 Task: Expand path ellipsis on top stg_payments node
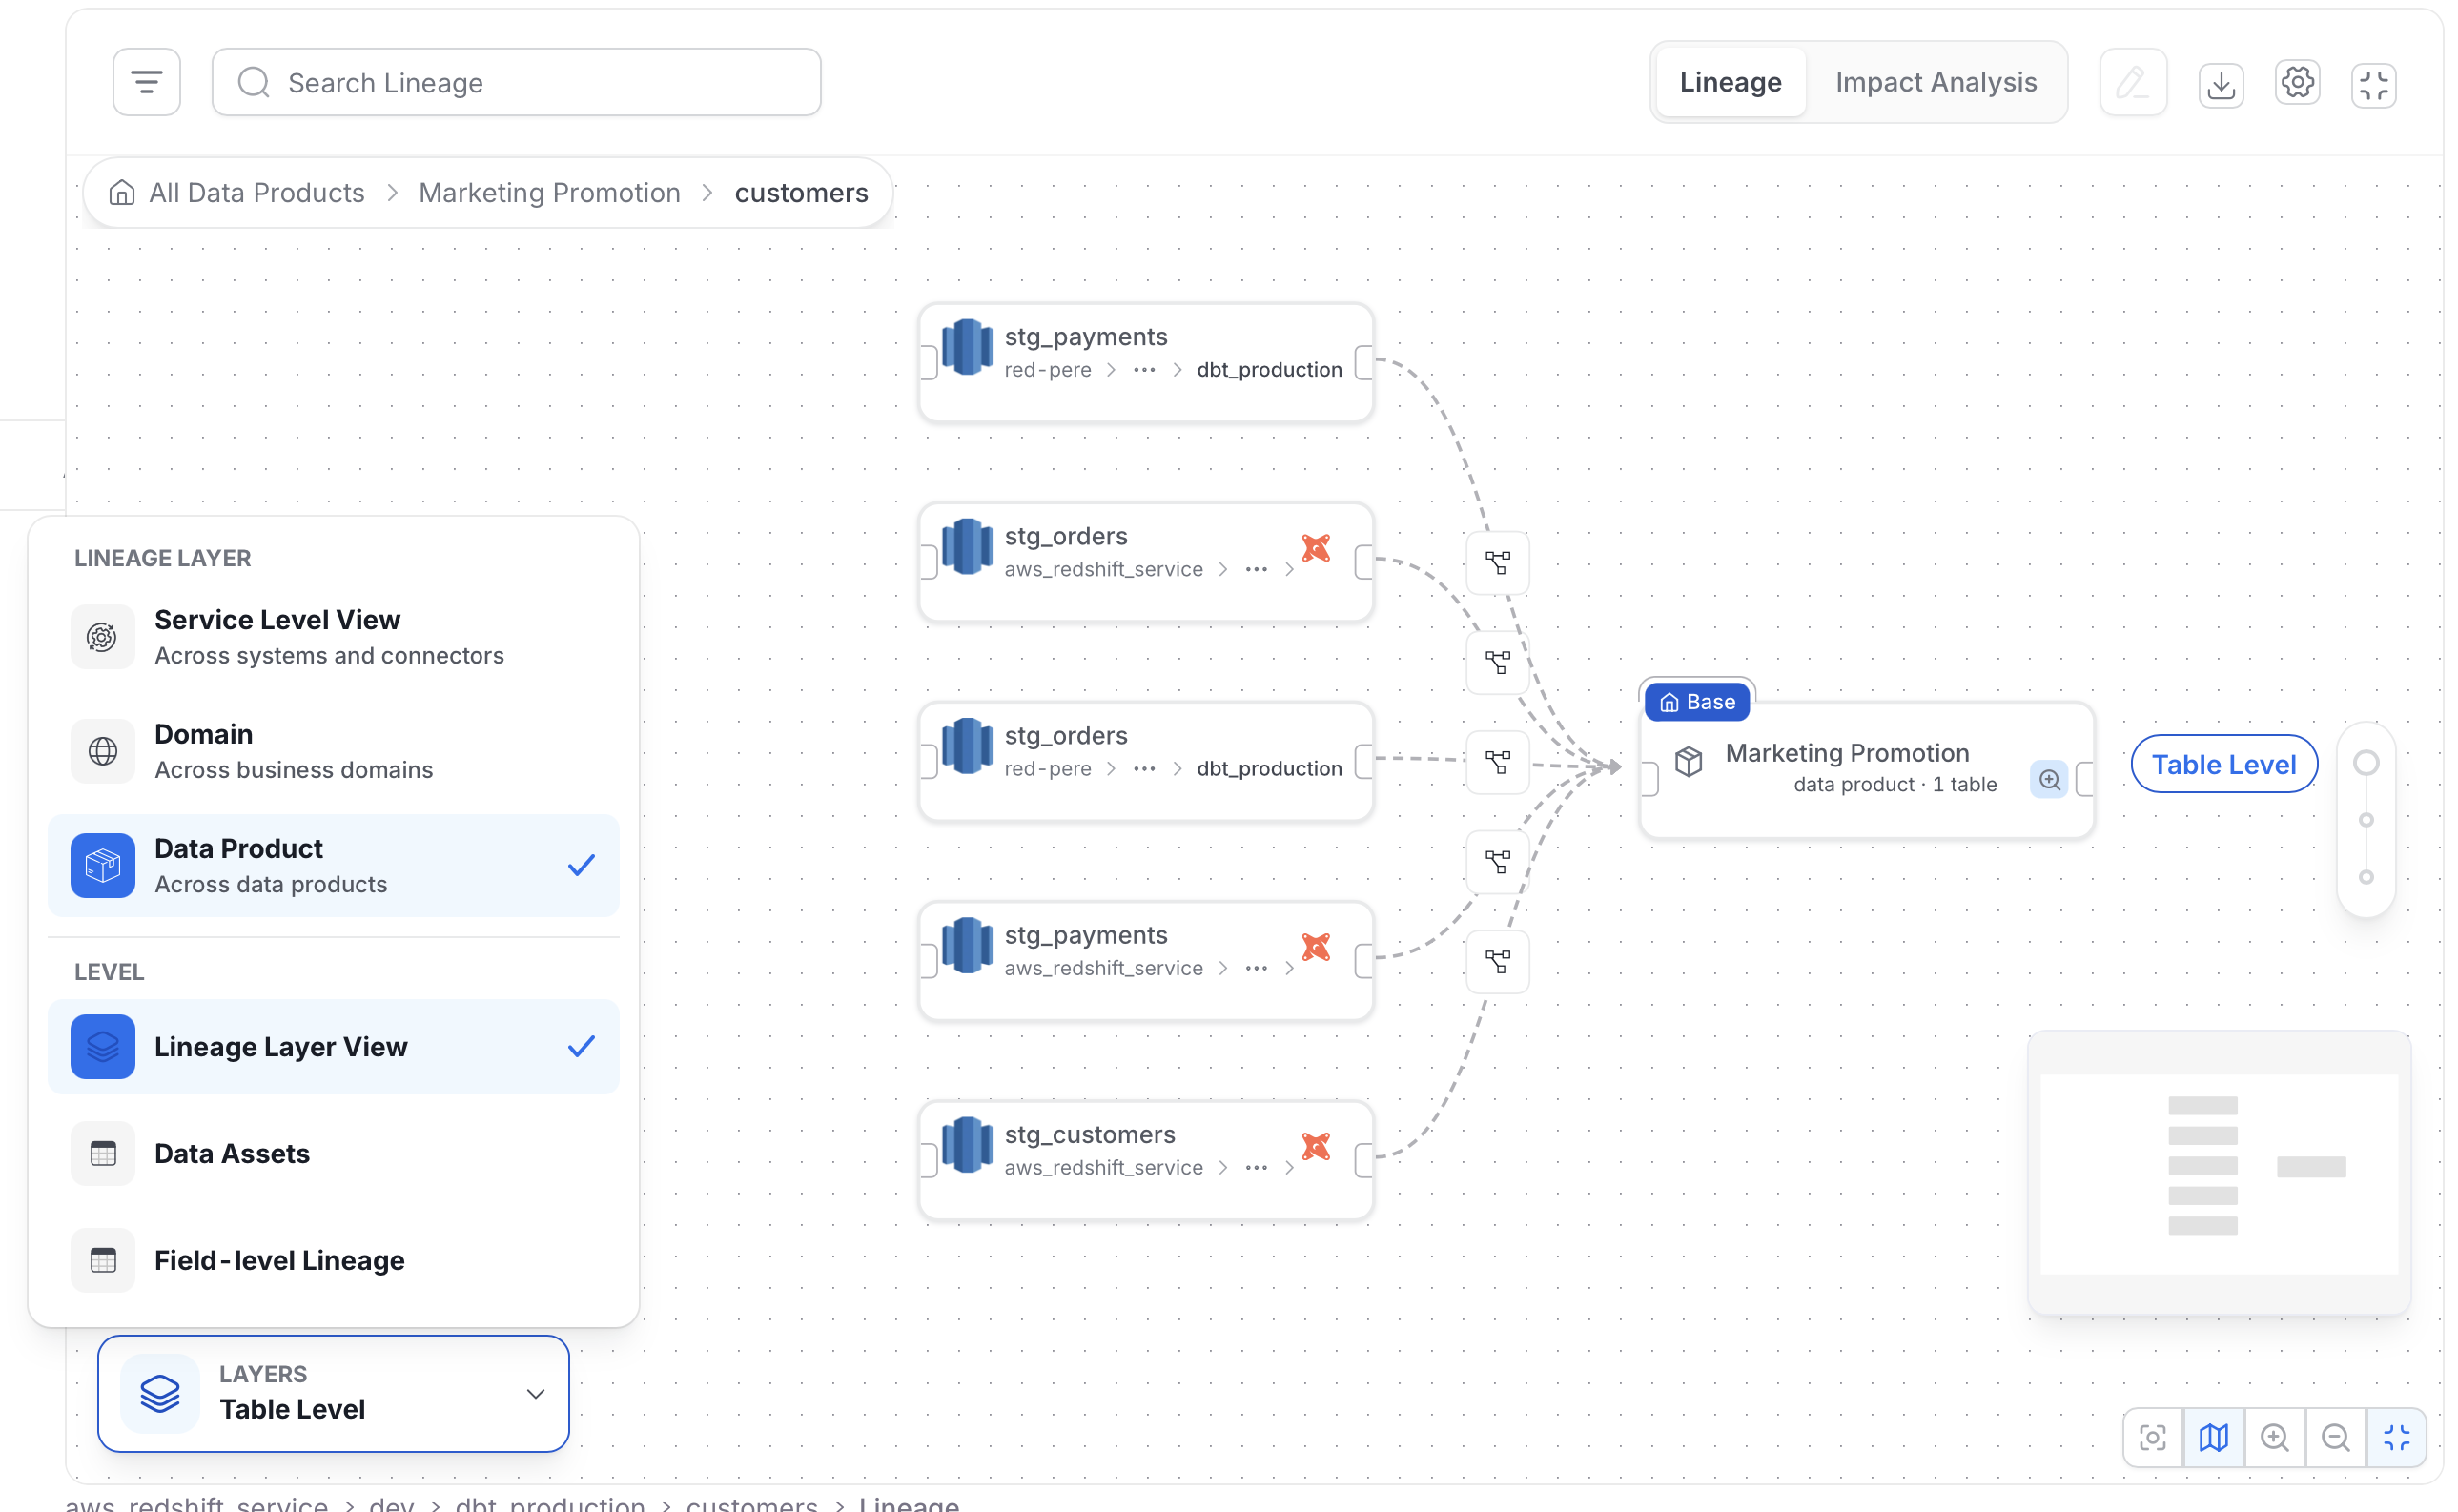click(1144, 370)
